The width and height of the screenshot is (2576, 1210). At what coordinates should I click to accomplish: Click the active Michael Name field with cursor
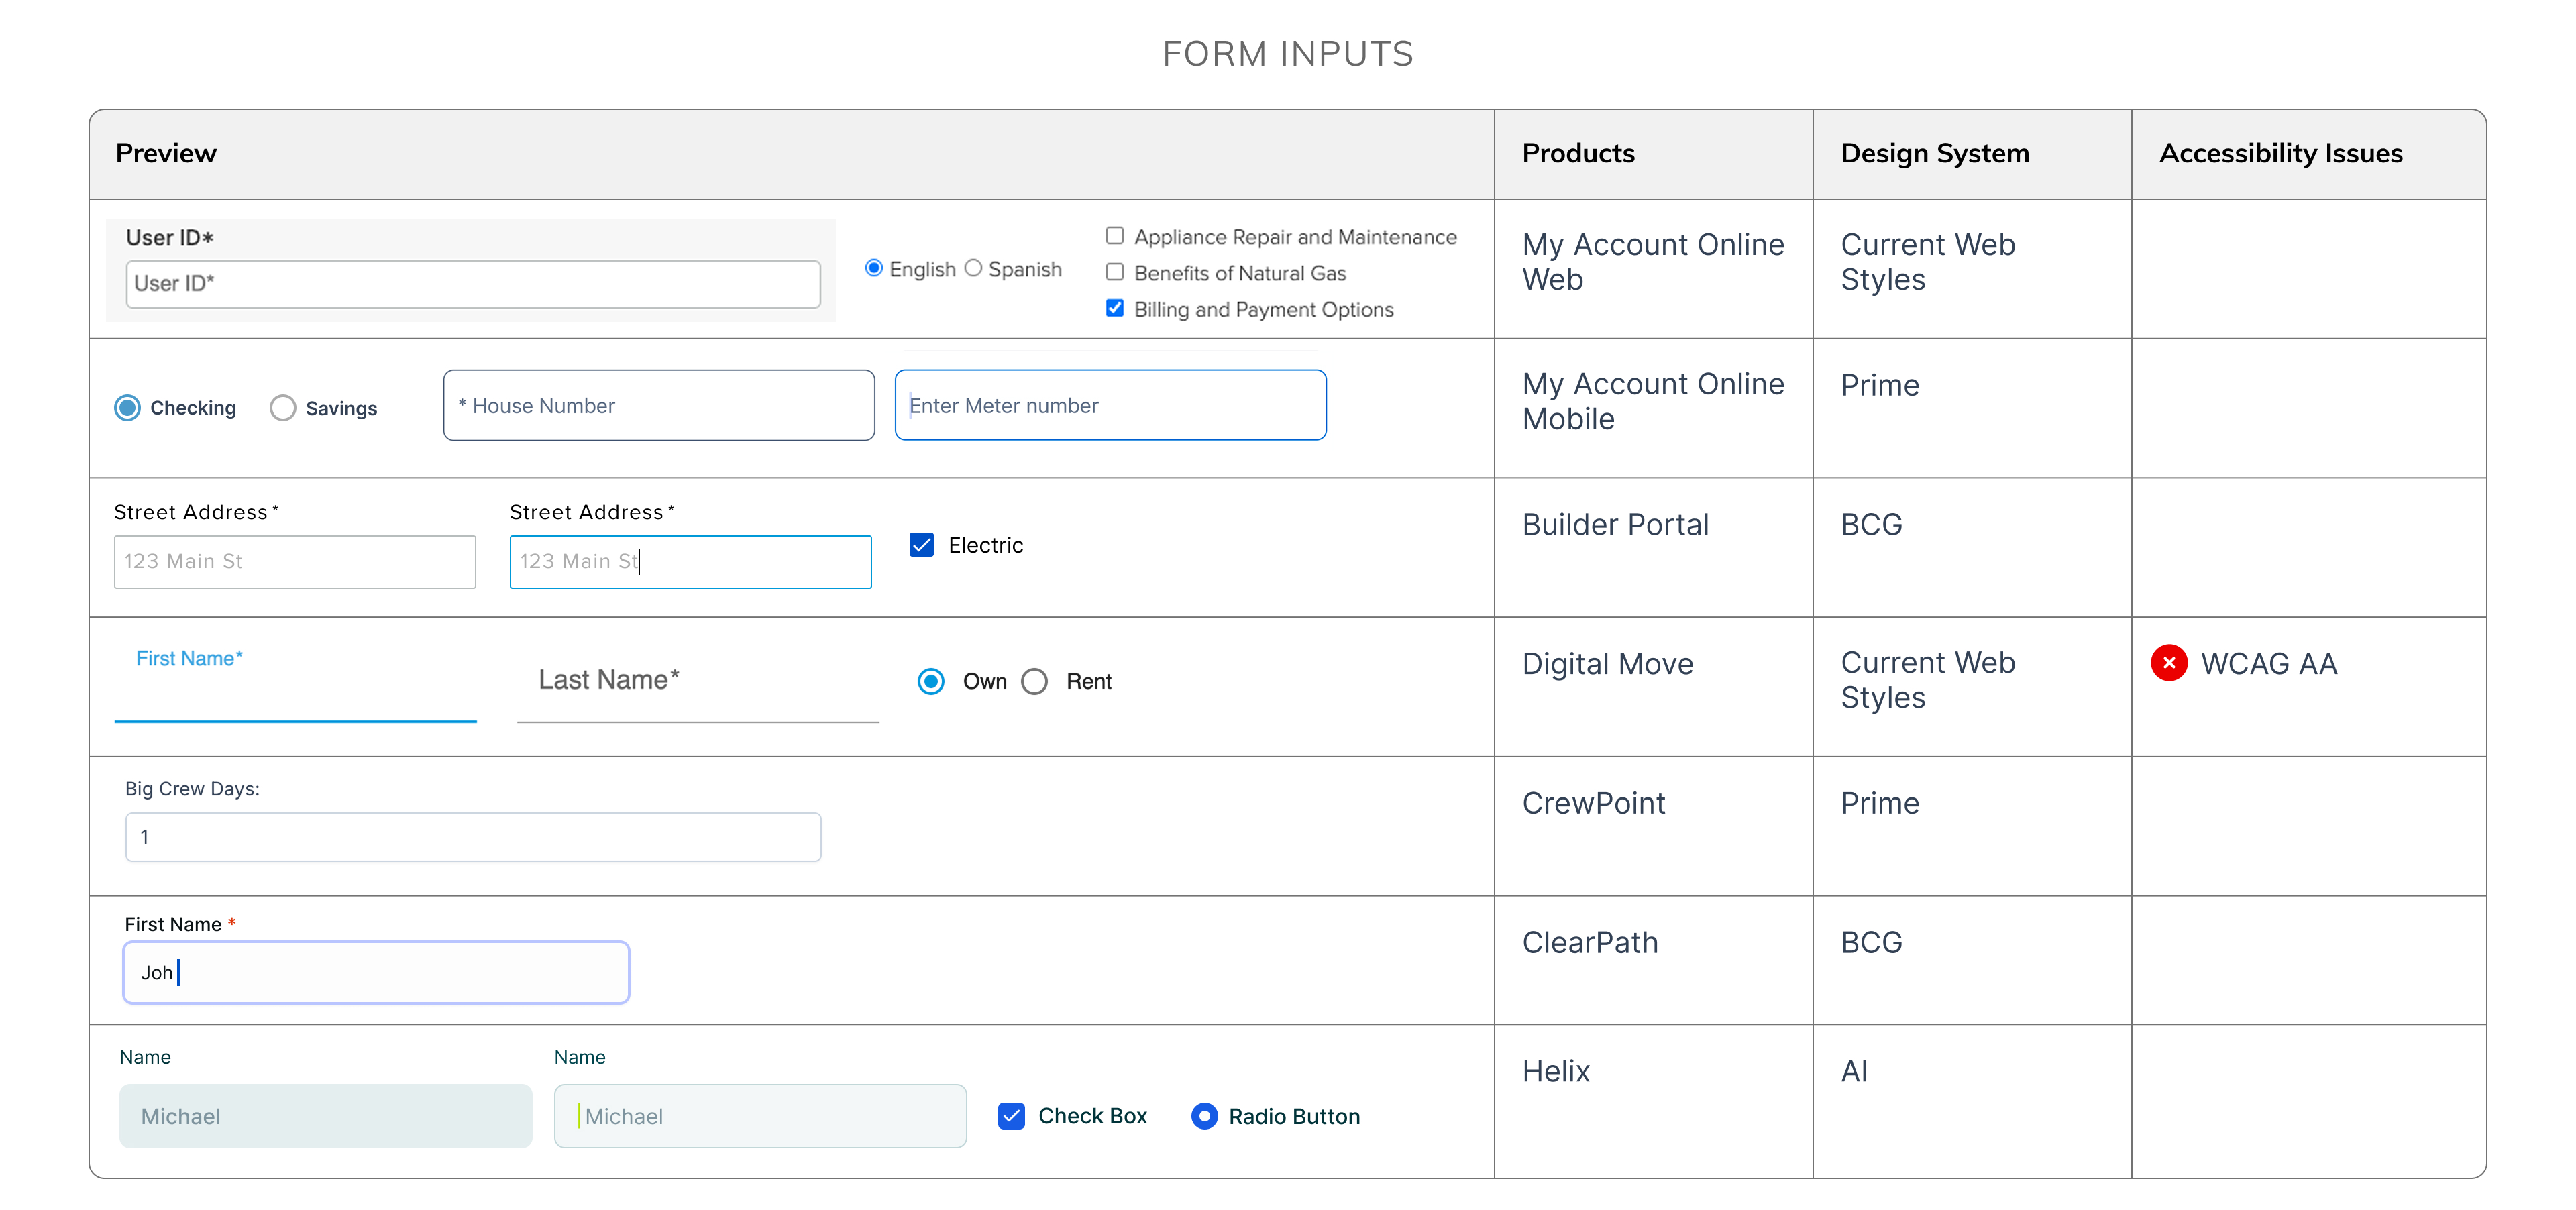pos(760,1116)
